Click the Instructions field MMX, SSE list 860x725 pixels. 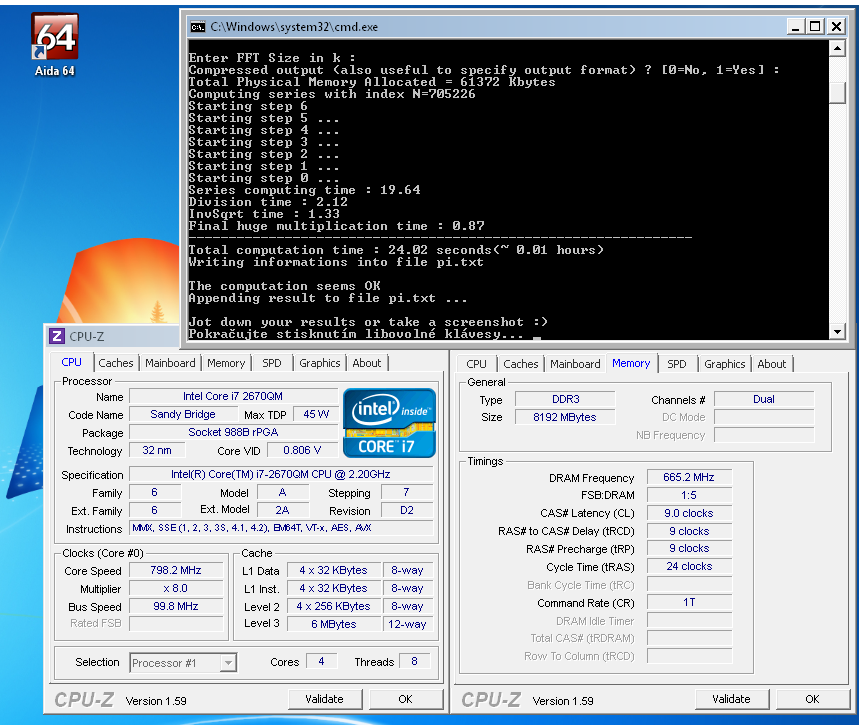[281, 528]
